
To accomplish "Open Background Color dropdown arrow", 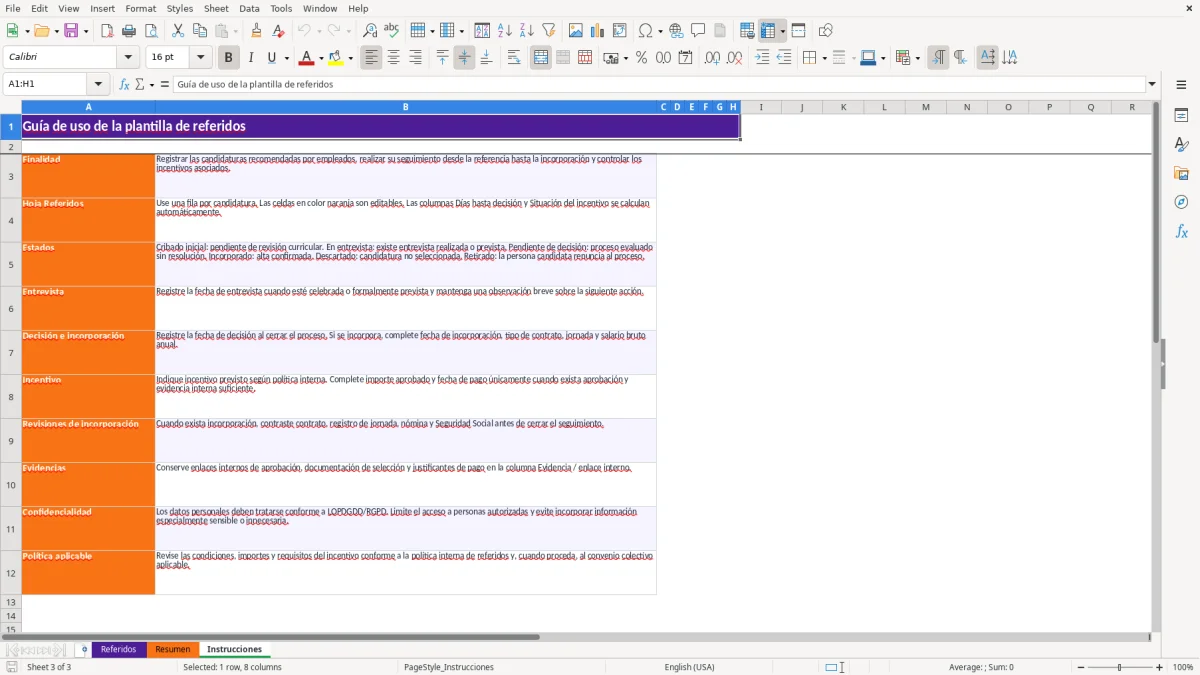I will point(351,58).
